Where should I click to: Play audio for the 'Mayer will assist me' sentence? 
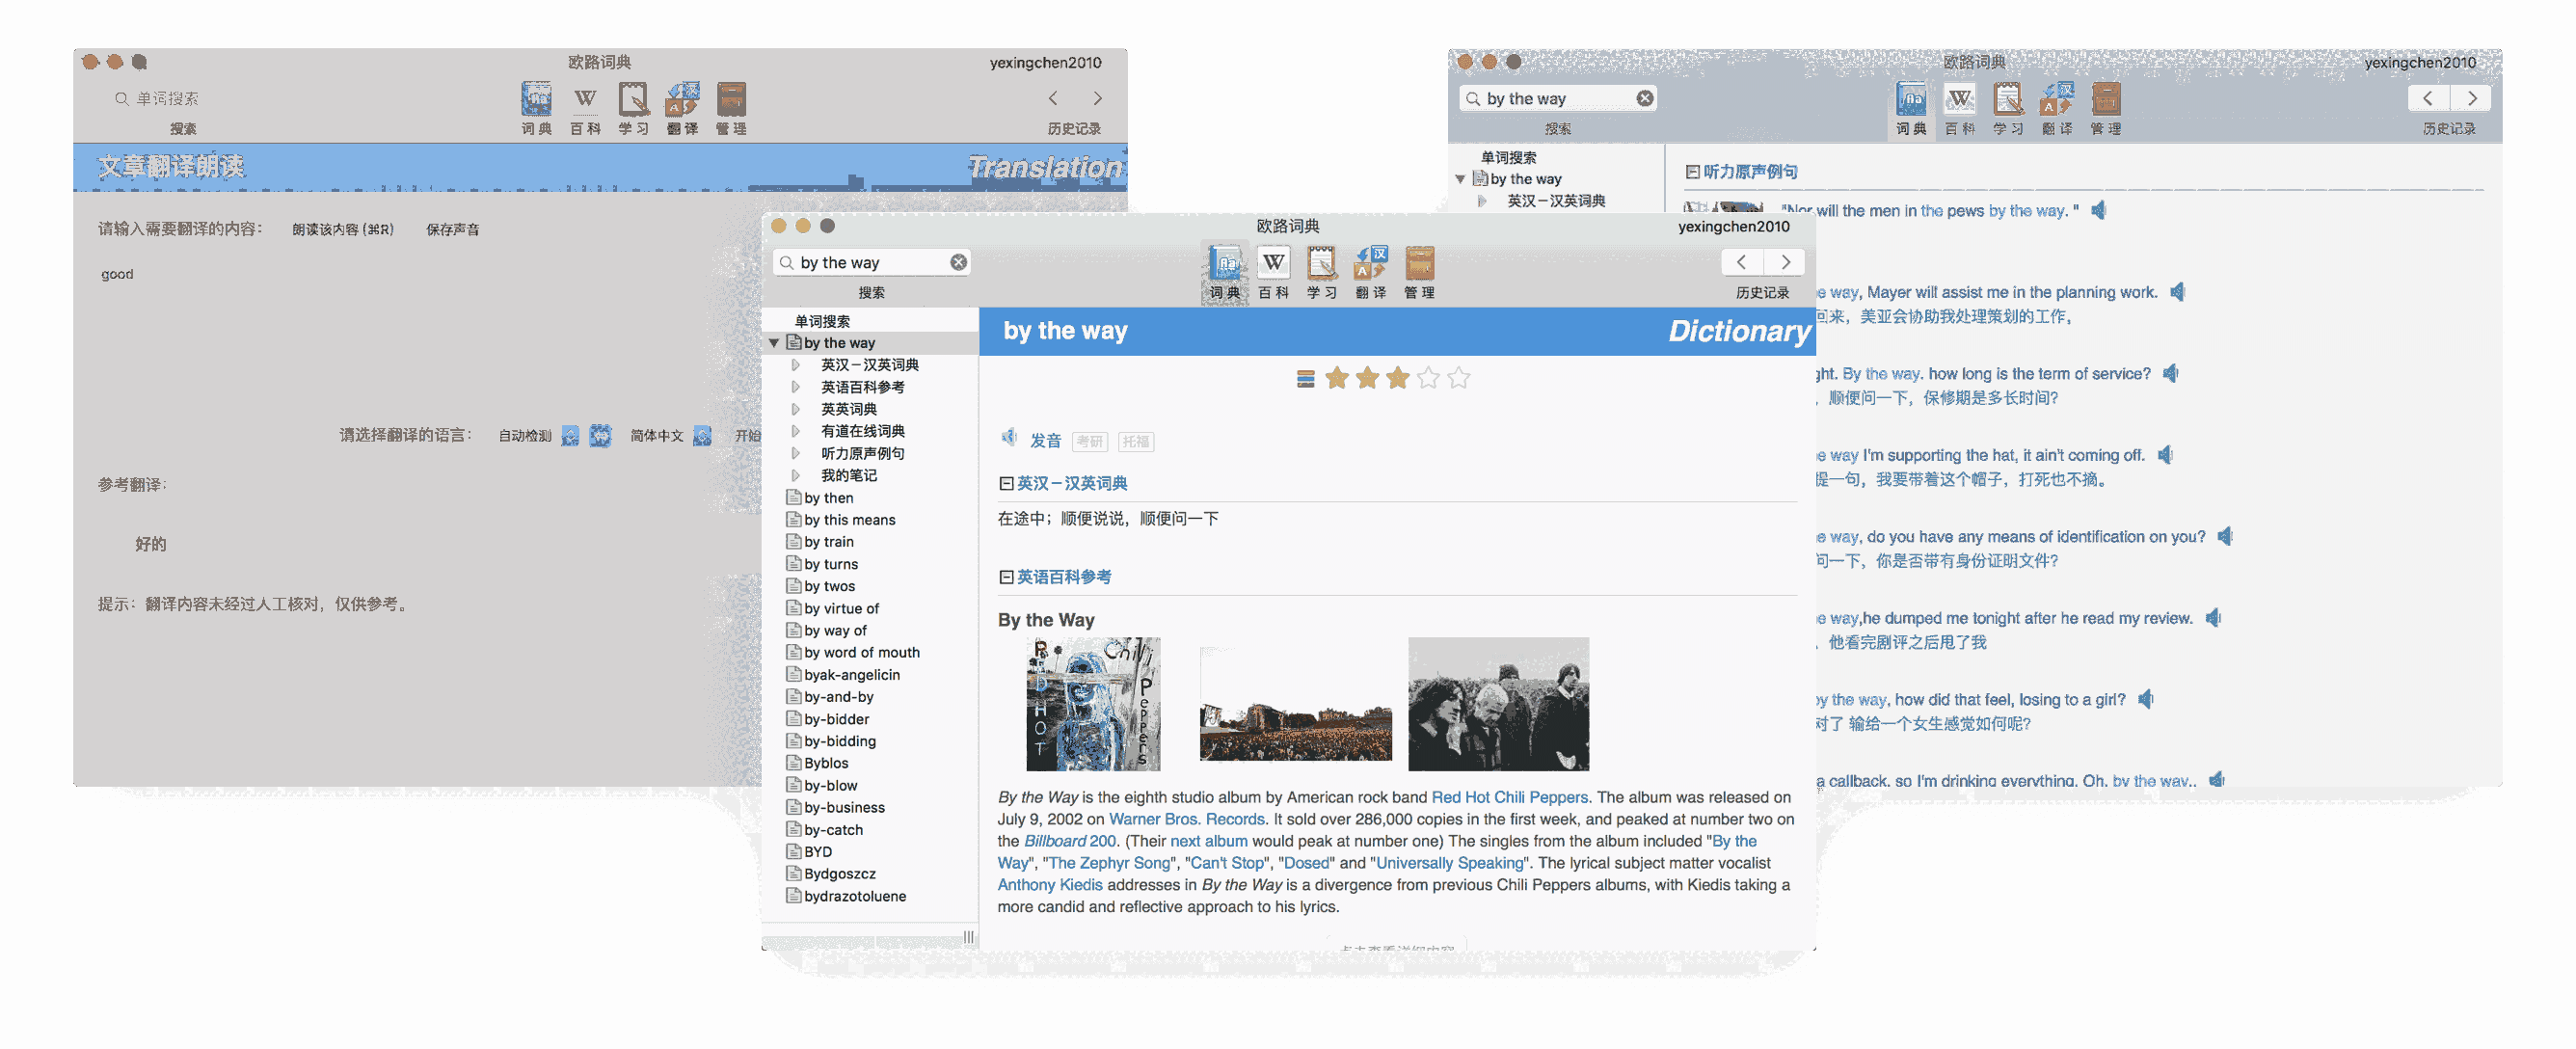coord(2178,292)
